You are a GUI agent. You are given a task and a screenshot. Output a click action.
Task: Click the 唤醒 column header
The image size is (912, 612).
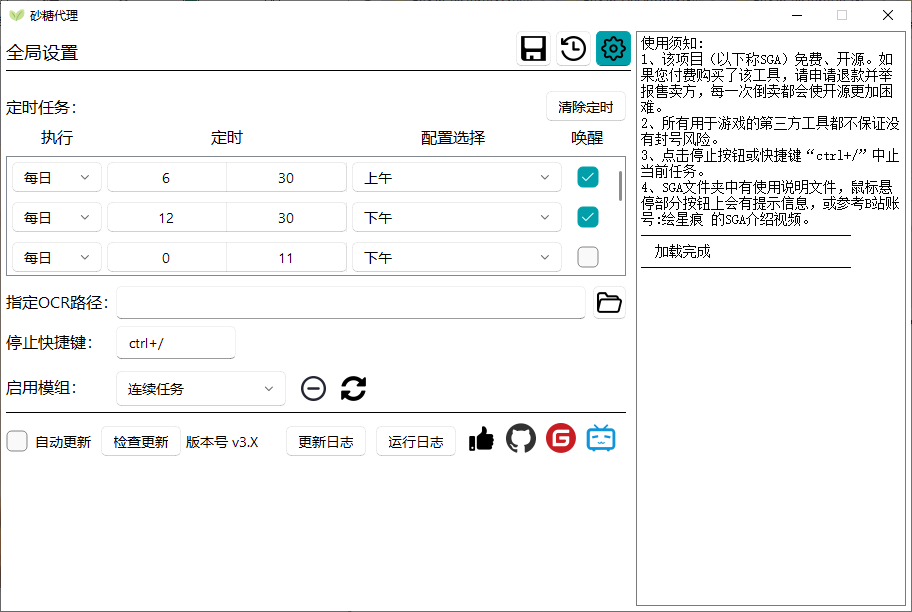tap(587, 137)
